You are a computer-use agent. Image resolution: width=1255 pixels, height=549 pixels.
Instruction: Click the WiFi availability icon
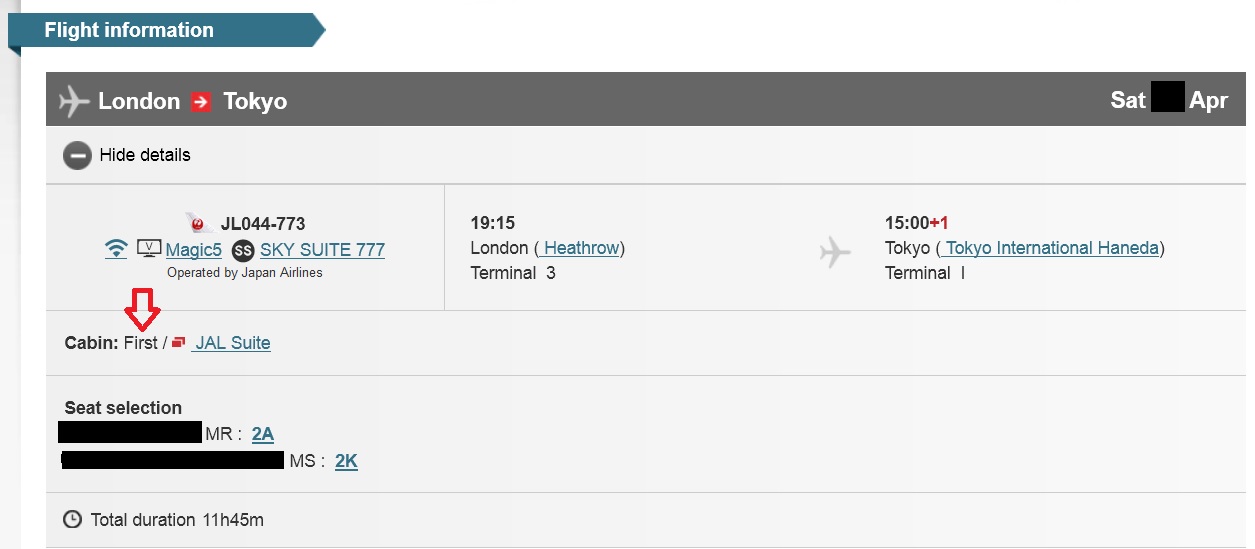tap(116, 249)
